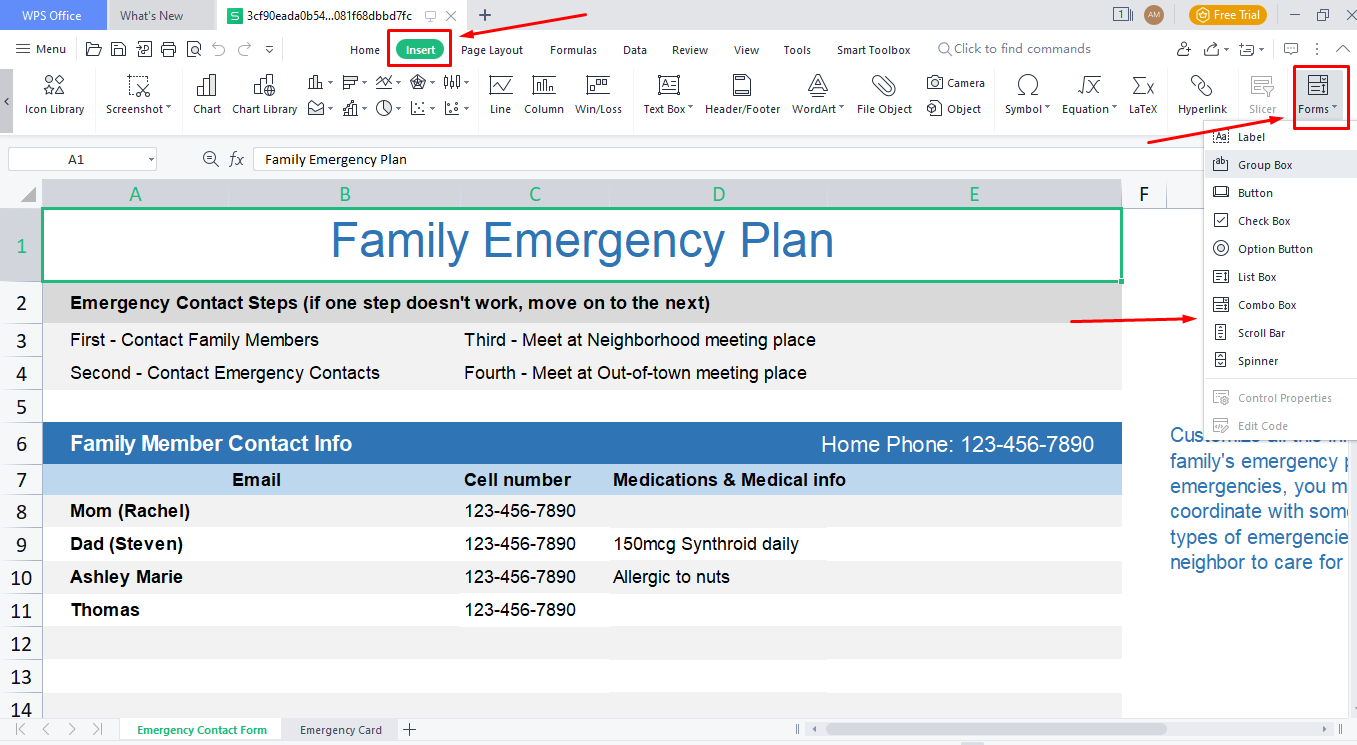Image resolution: width=1357 pixels, height=745 pixels.
Task: Select the Scroll Bar form control
Action: (1262, 332)
